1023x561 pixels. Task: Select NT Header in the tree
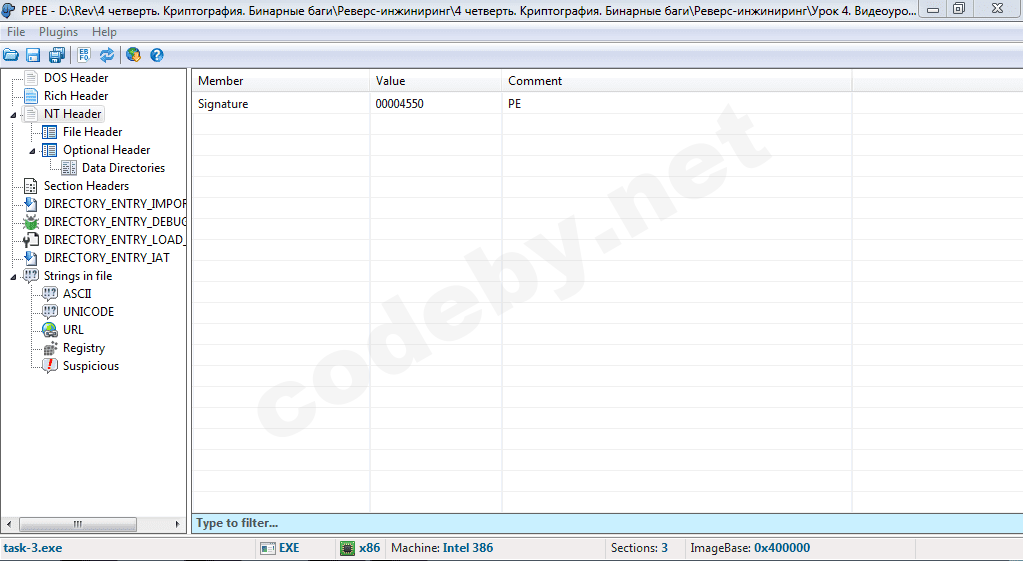click(72, 114)
